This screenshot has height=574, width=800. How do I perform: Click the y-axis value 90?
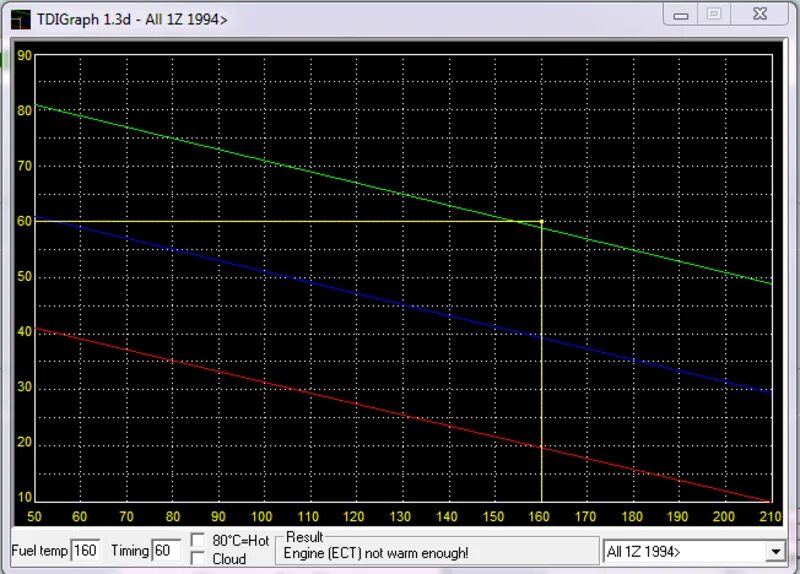pyautogui.click(x=24, y=55)
